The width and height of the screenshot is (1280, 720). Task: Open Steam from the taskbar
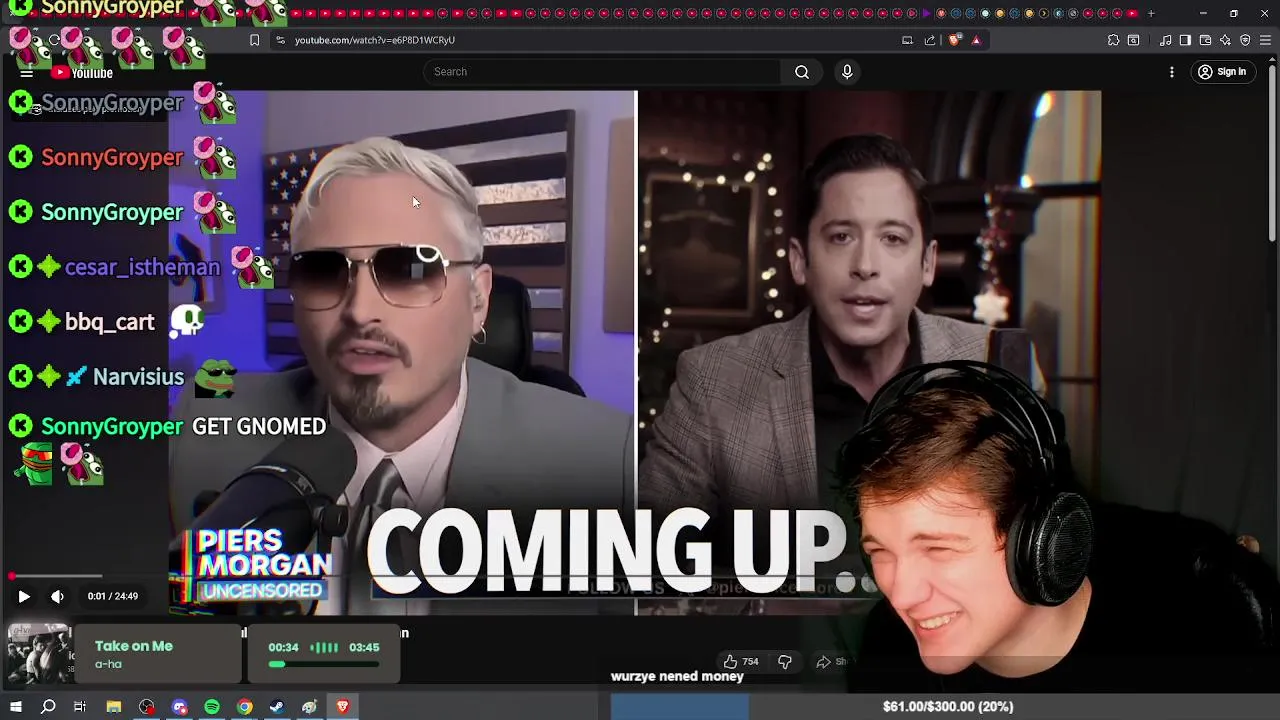click(277, 707)
